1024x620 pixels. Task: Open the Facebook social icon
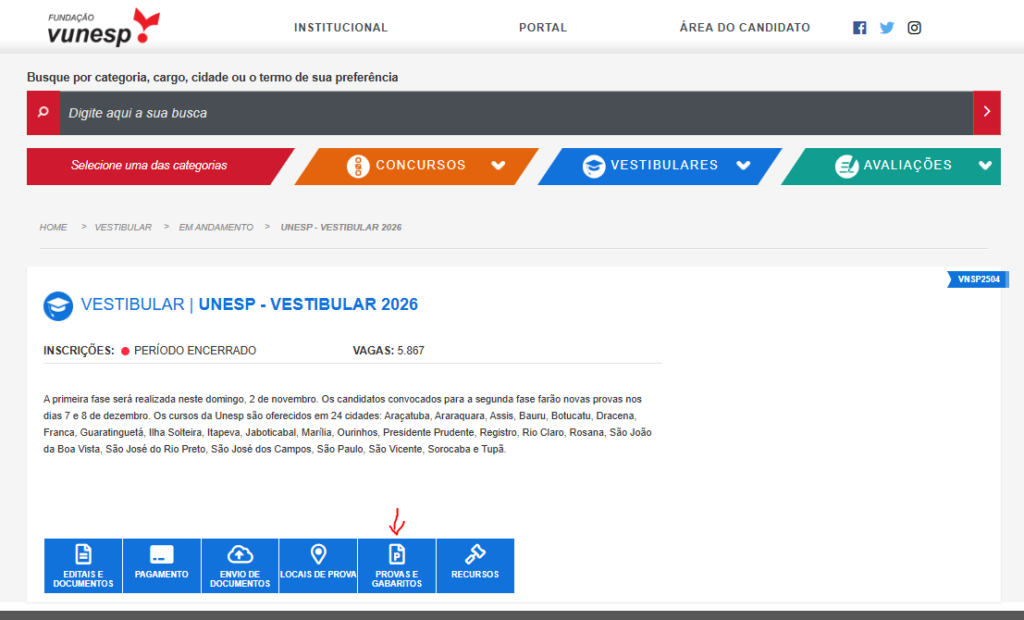(x=859, y=28)
